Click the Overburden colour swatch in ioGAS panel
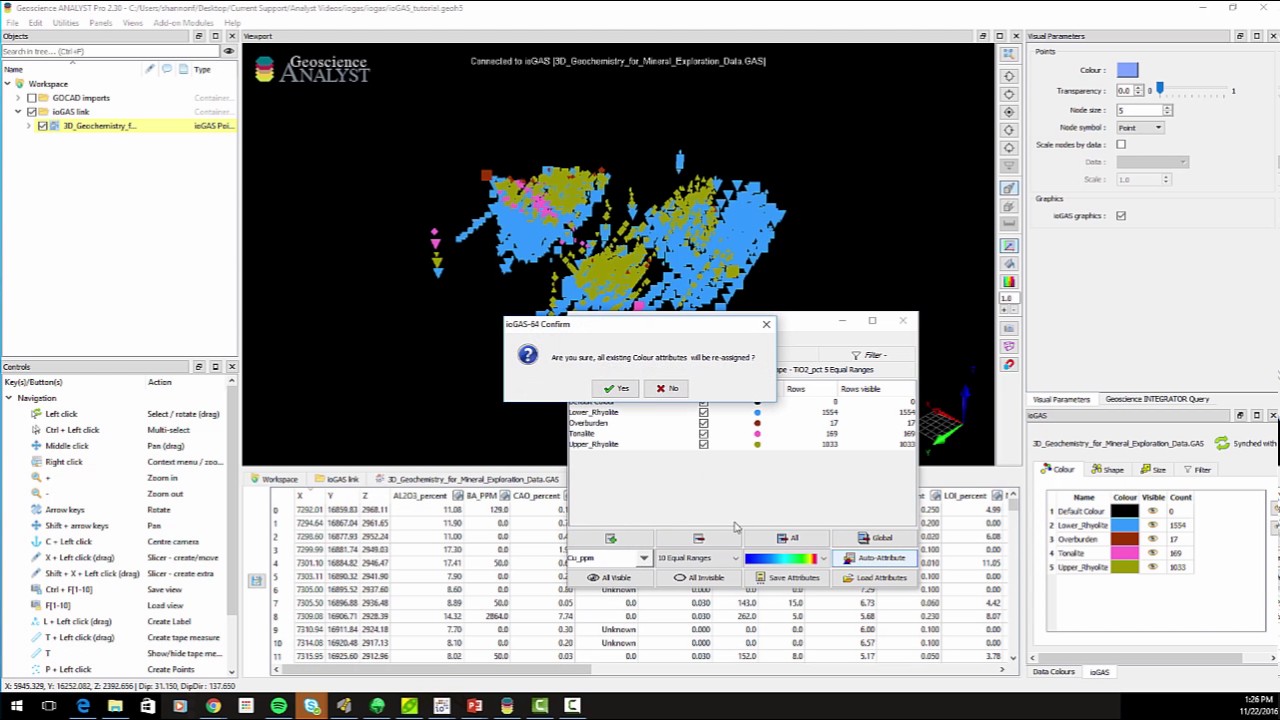 (x=1125, y=539)
